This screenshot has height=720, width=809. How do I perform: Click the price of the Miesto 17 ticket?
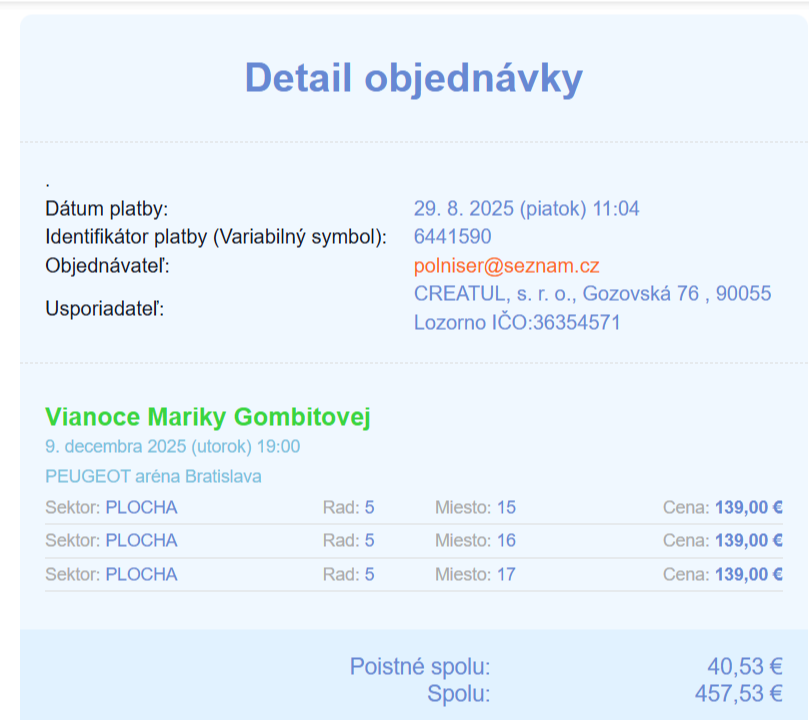(748, 574)
